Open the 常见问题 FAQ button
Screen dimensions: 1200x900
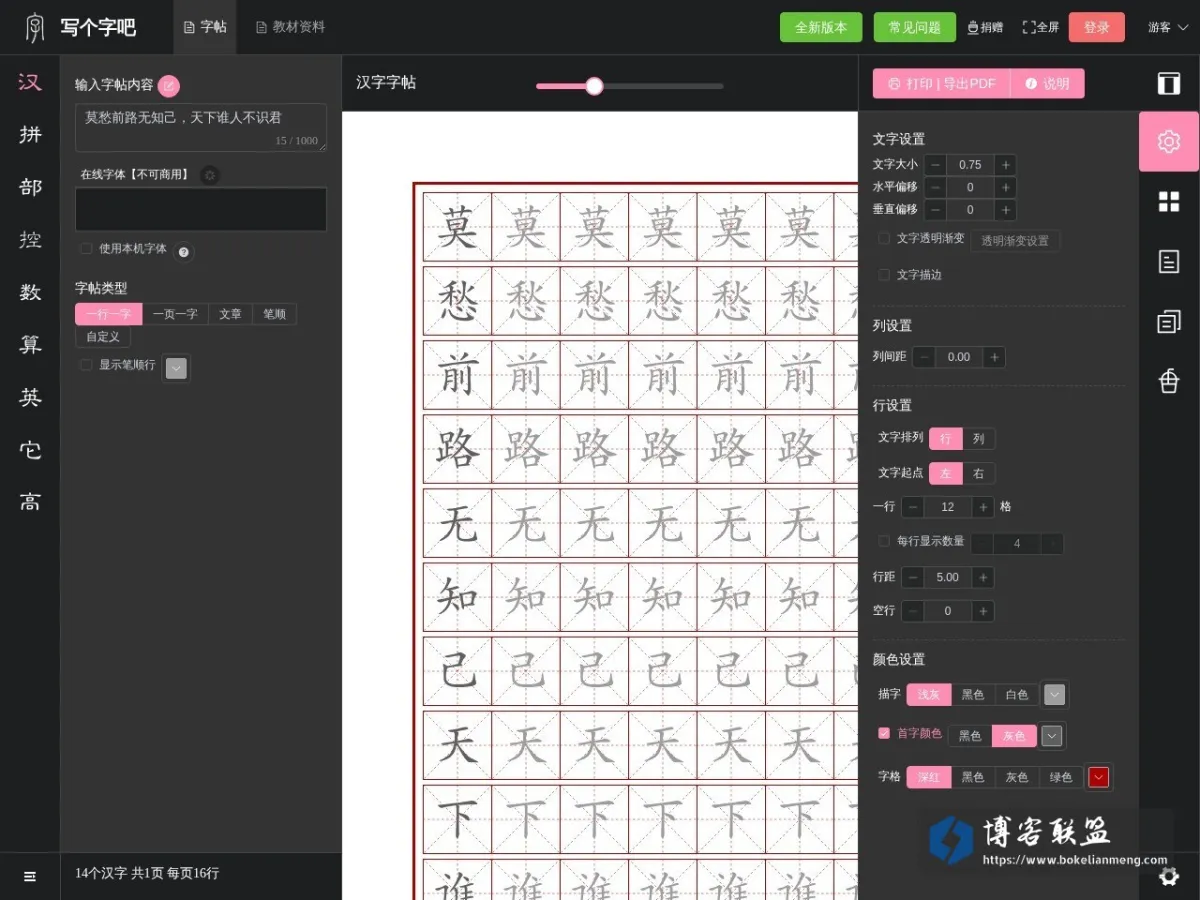click(915, 27)
